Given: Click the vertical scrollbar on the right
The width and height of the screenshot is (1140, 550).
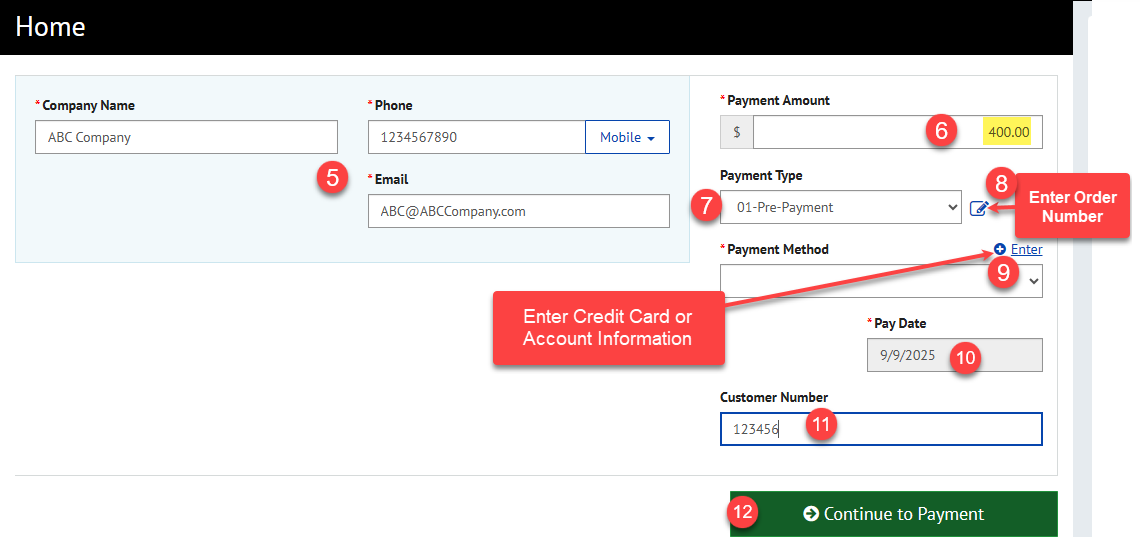Looking at the screenshot, I should [x=1082, y=300].
